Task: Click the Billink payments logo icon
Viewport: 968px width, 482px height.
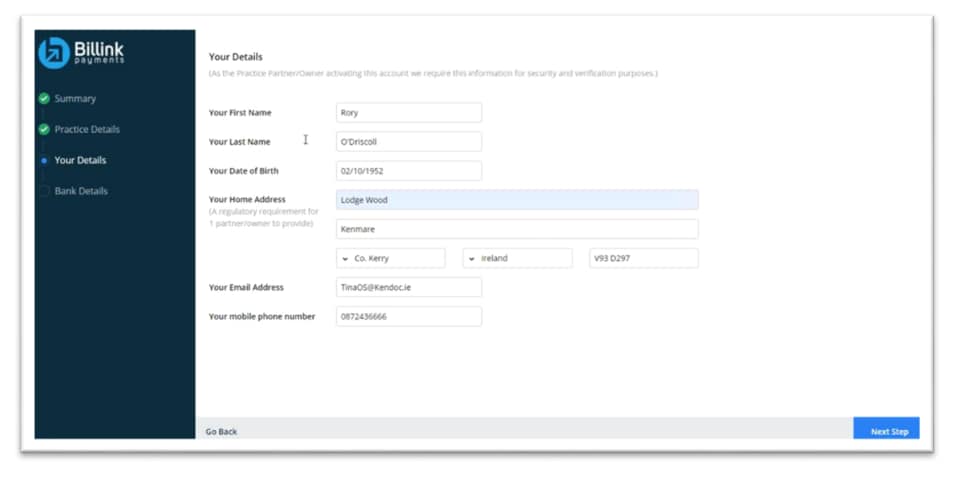Action: tap(53, 53)
